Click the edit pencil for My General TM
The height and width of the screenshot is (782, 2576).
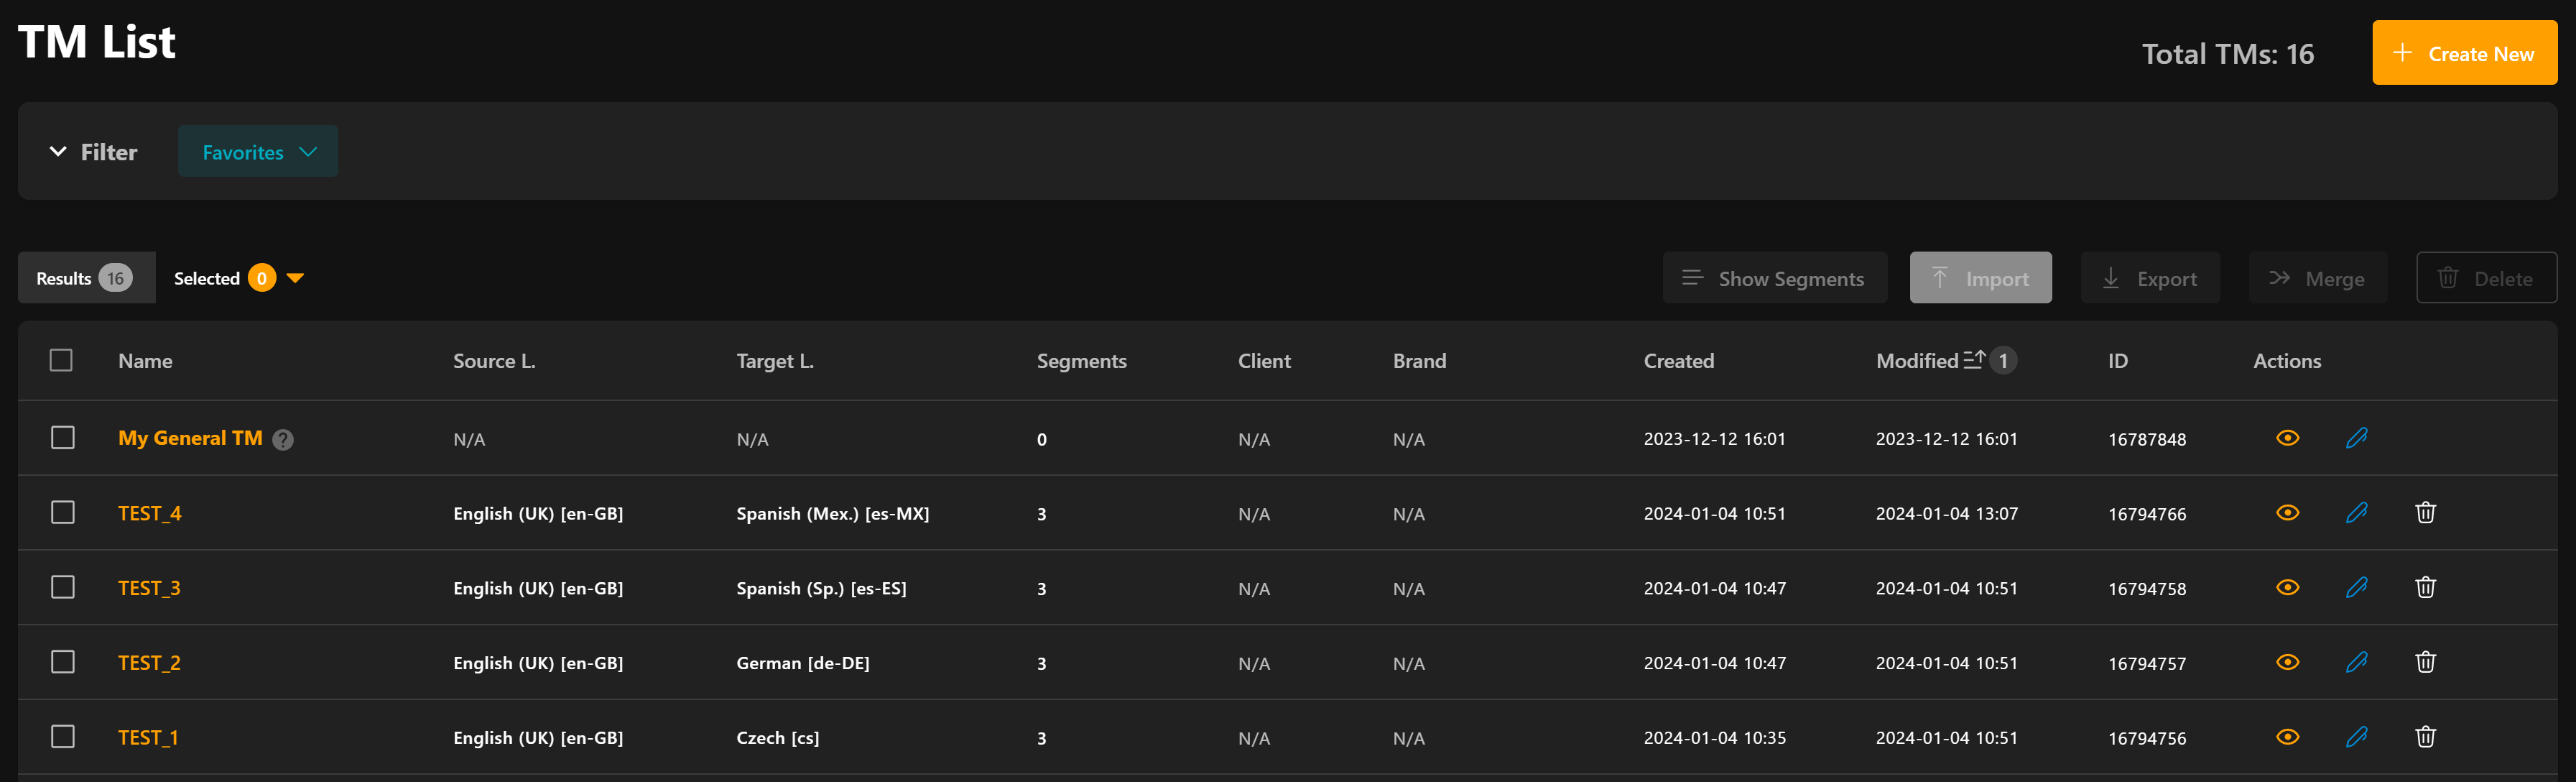tap(2356, 438)
